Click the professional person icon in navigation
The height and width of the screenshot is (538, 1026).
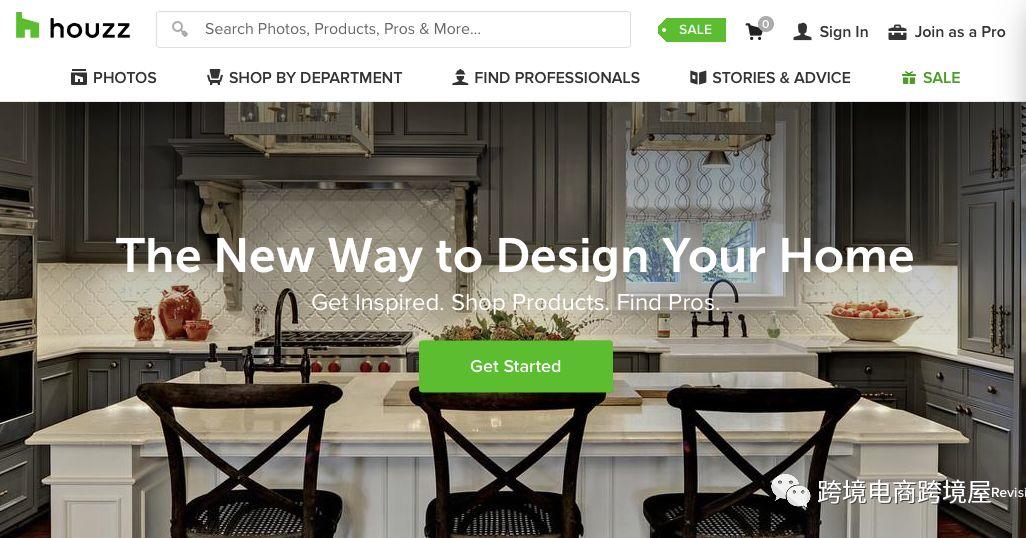click(x=460, y=77)
